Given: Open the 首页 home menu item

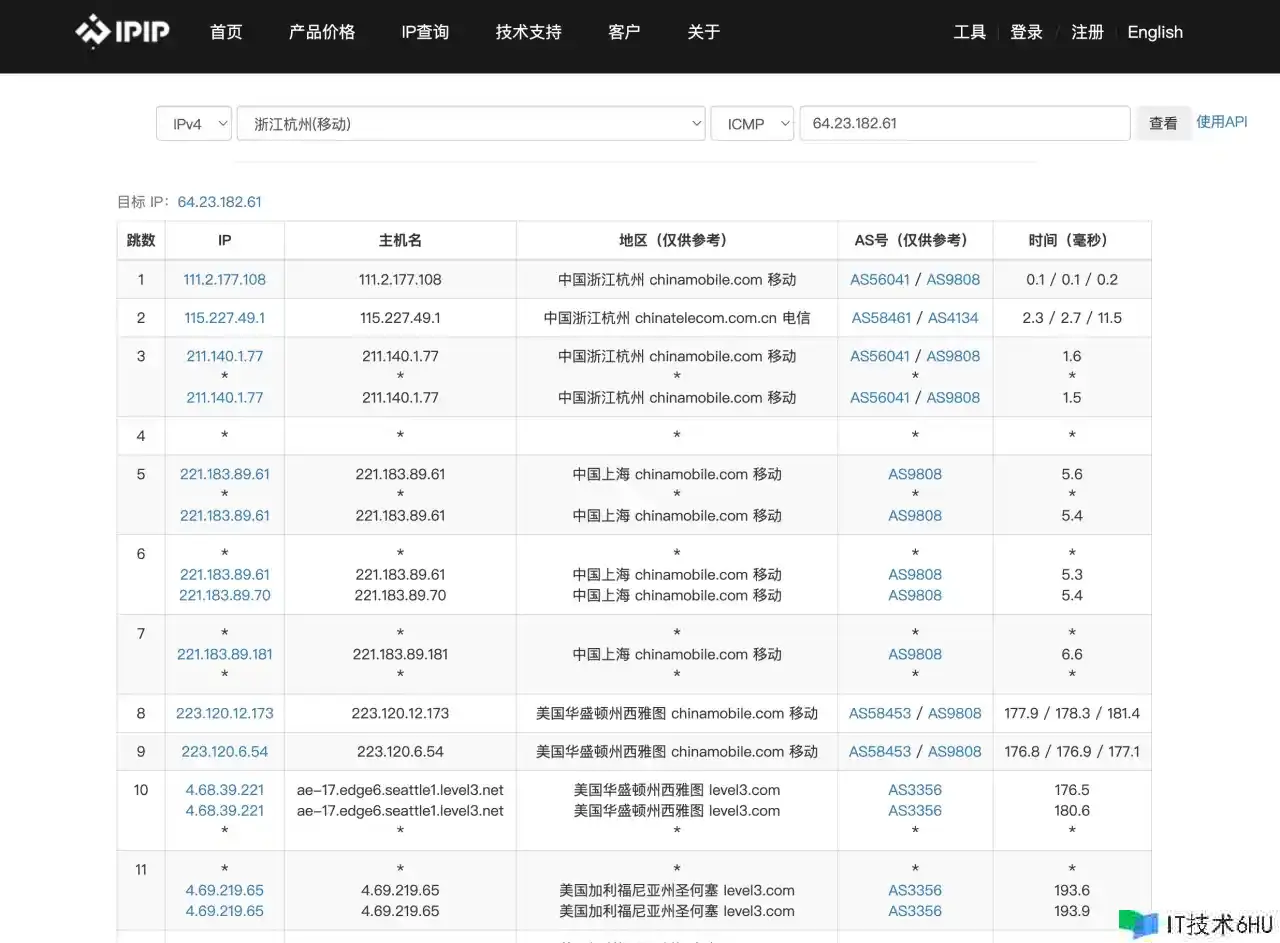Looking at the screenshot, I should (226, 32).
